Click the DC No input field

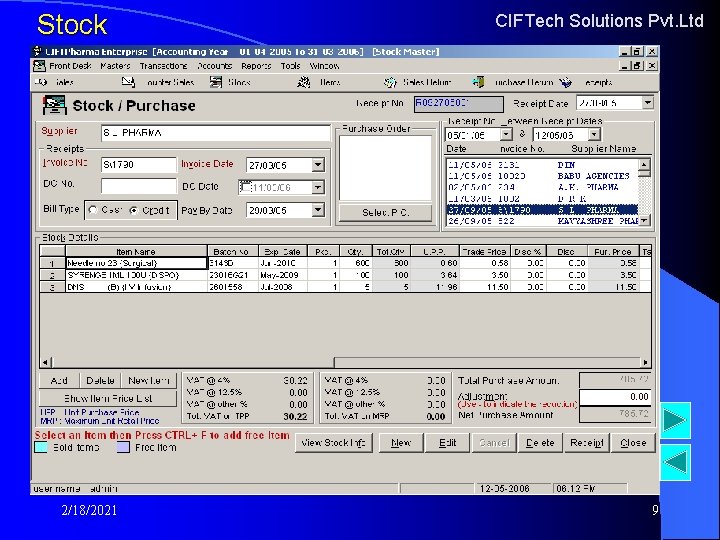pyautogui.click(x=138, y=186)
